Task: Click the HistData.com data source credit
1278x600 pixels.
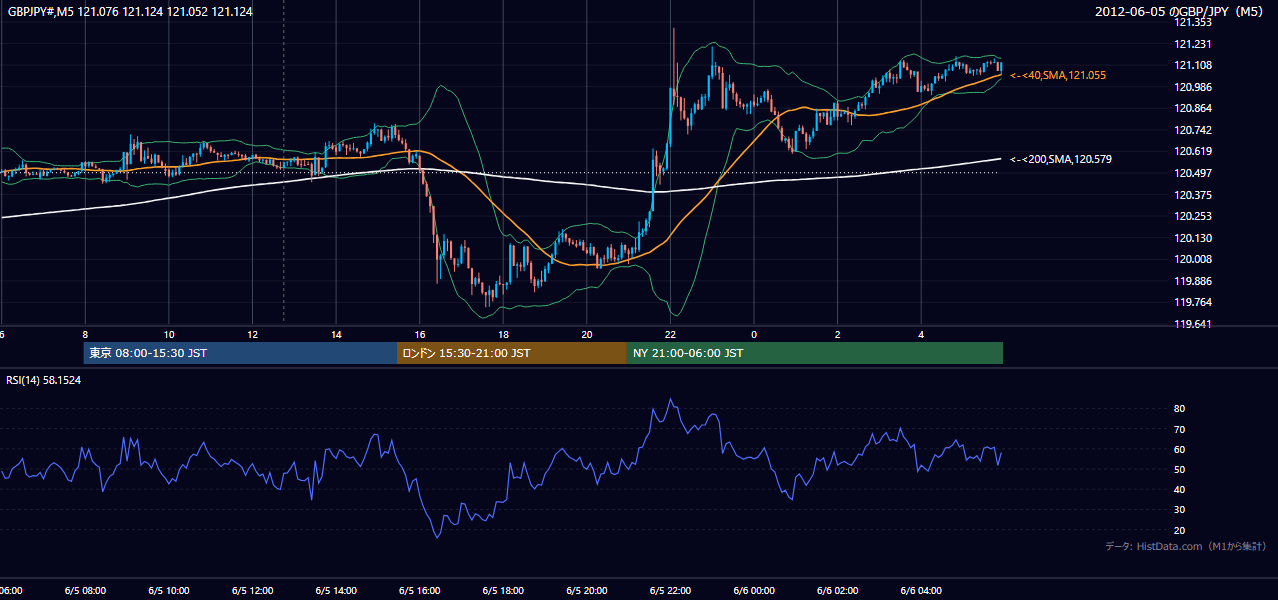Action: (x=1186, y=546)
